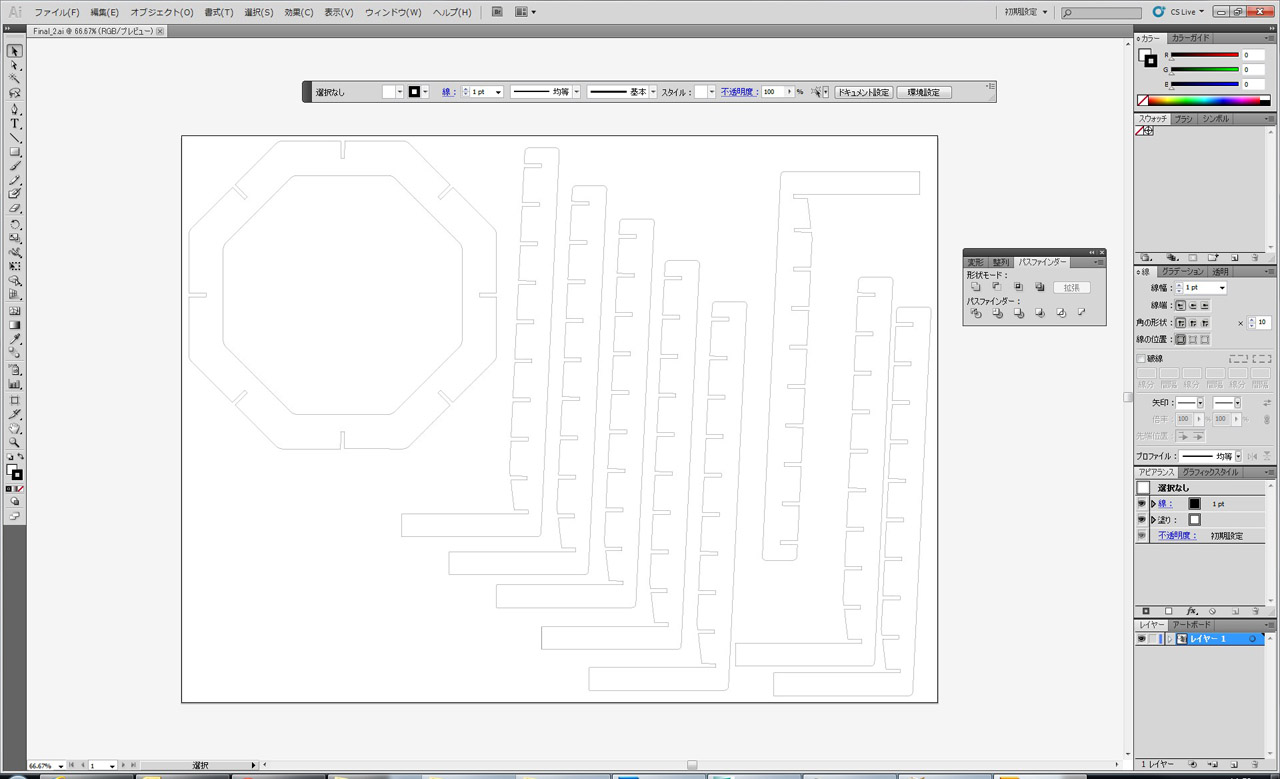Open the 初期設定 workspace switcher dropdown

1025,12
